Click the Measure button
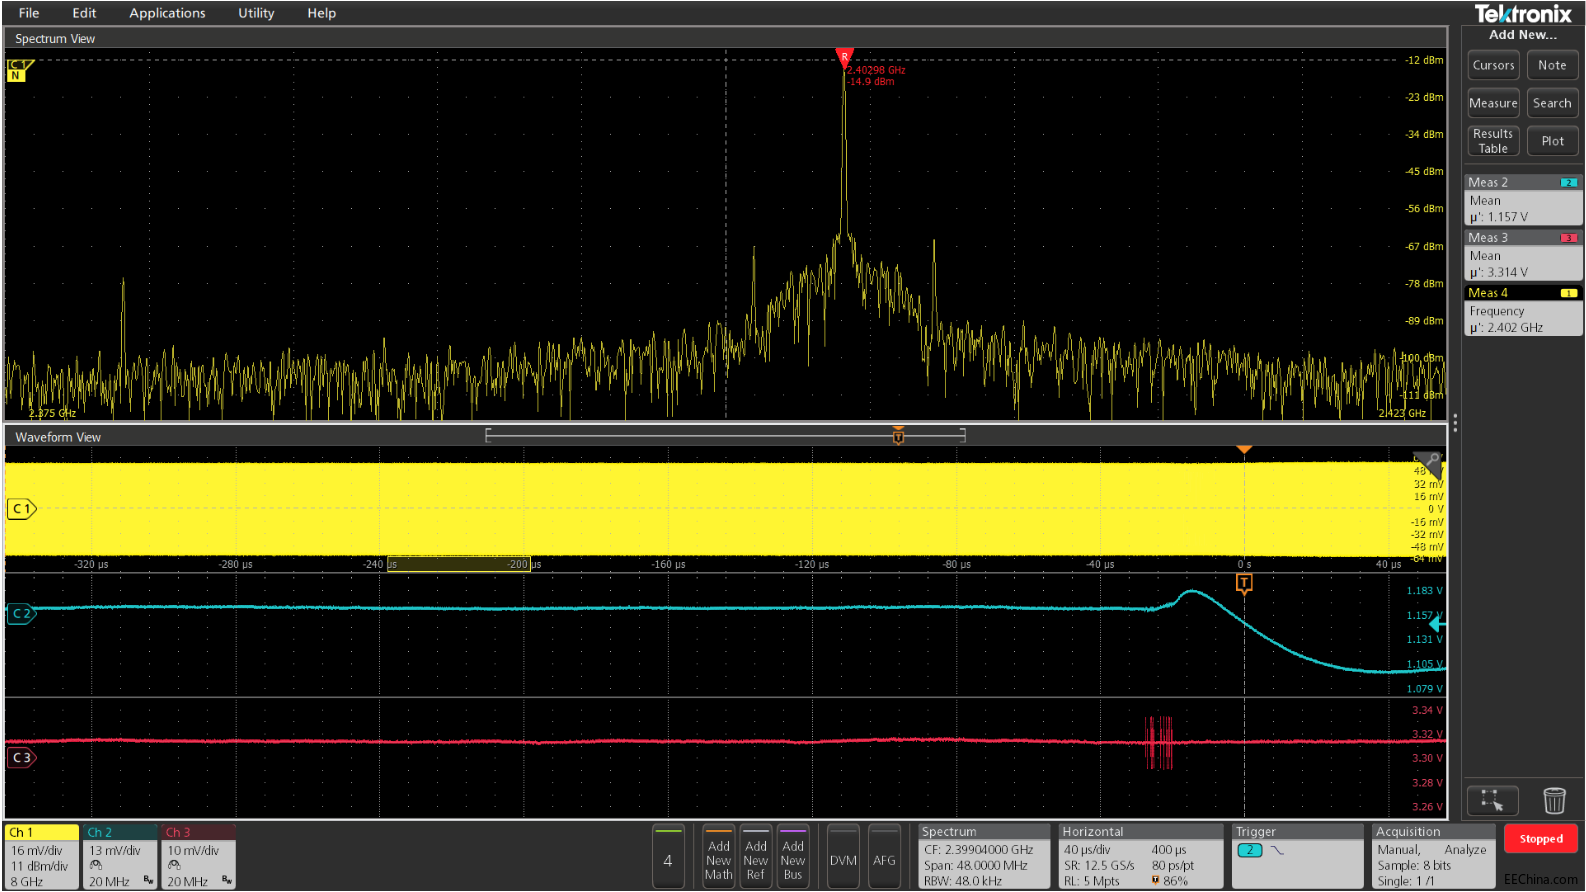 pyautogui.click(x=1493, y=103)
